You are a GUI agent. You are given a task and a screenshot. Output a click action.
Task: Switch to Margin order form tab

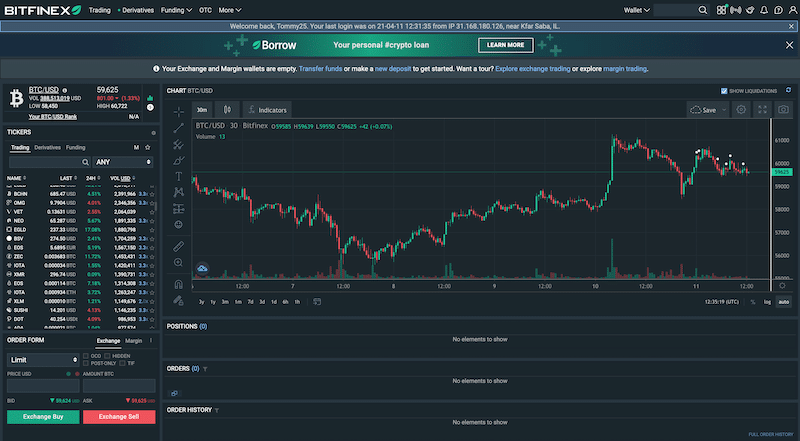click(134, 341)
